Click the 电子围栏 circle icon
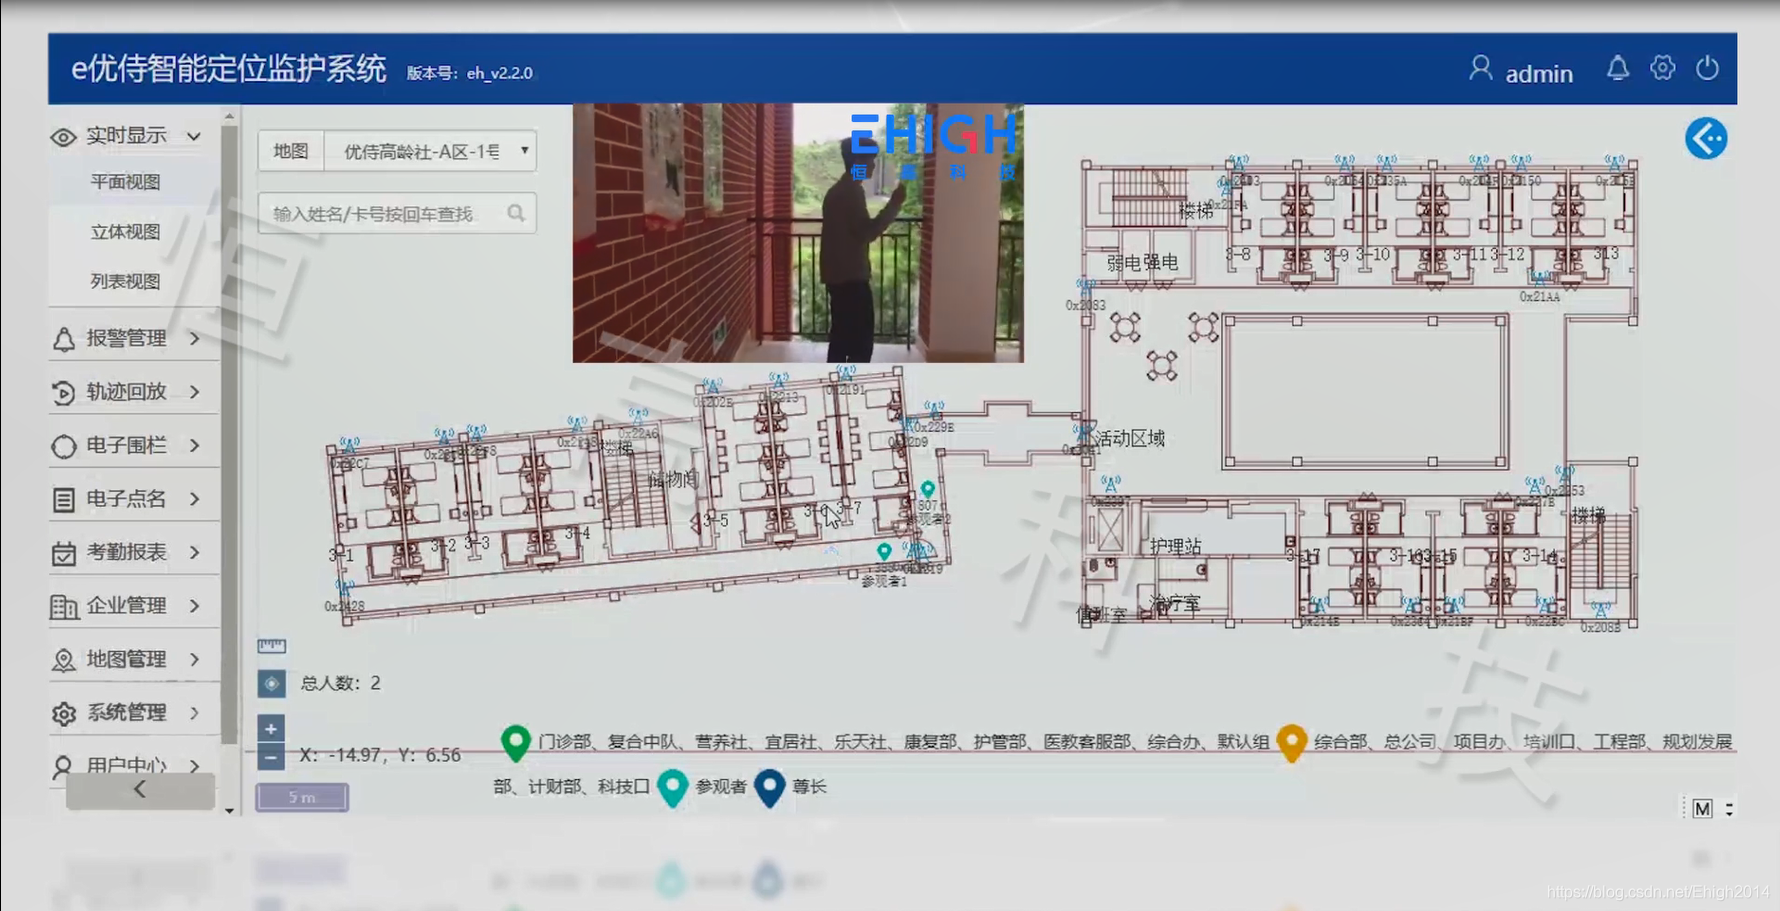The height and width of the screenshot is (911, 1780). pos(63,446)
